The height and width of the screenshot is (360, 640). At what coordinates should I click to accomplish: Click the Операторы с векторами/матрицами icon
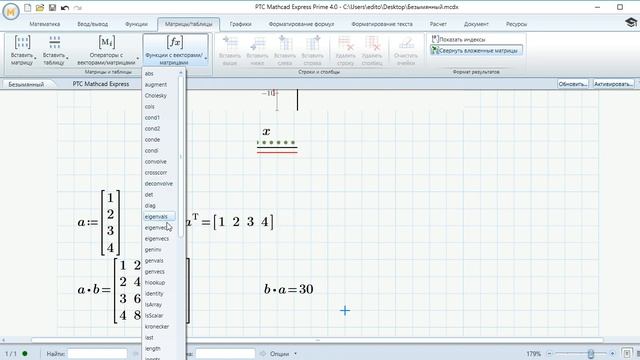107,42
